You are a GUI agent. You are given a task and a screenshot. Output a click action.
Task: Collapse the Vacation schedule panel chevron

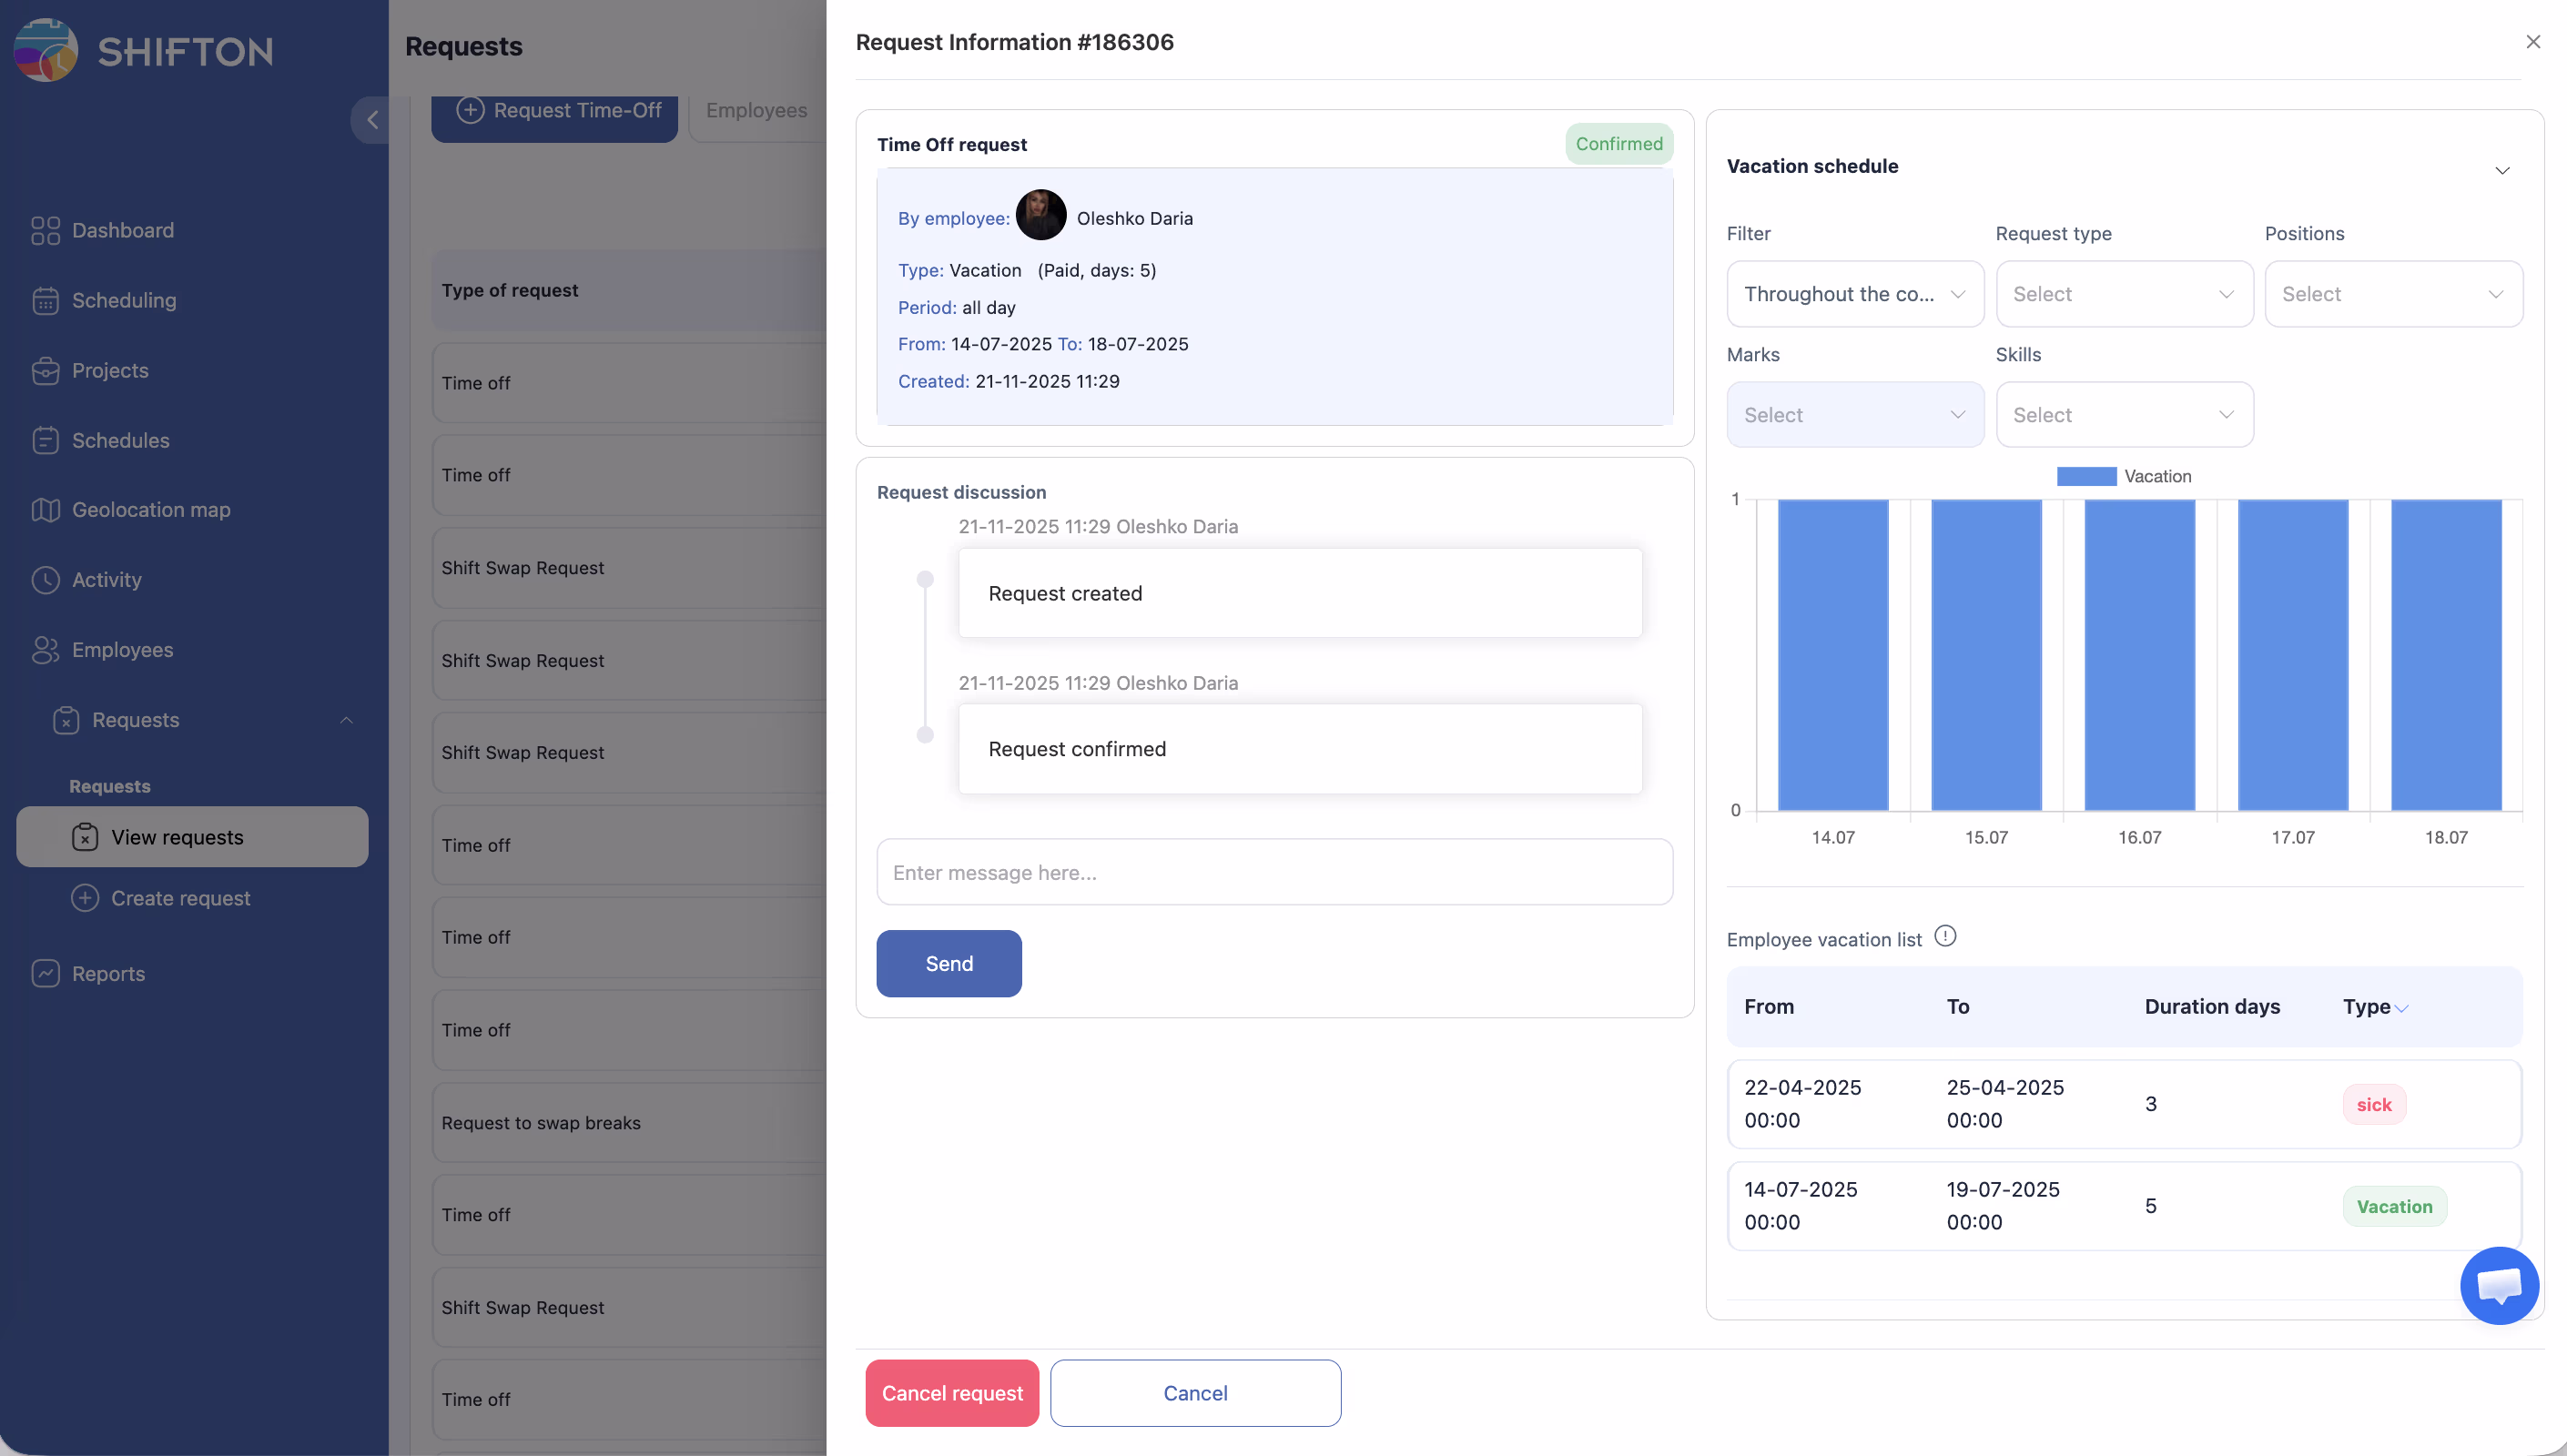(x=2501, y=170)
